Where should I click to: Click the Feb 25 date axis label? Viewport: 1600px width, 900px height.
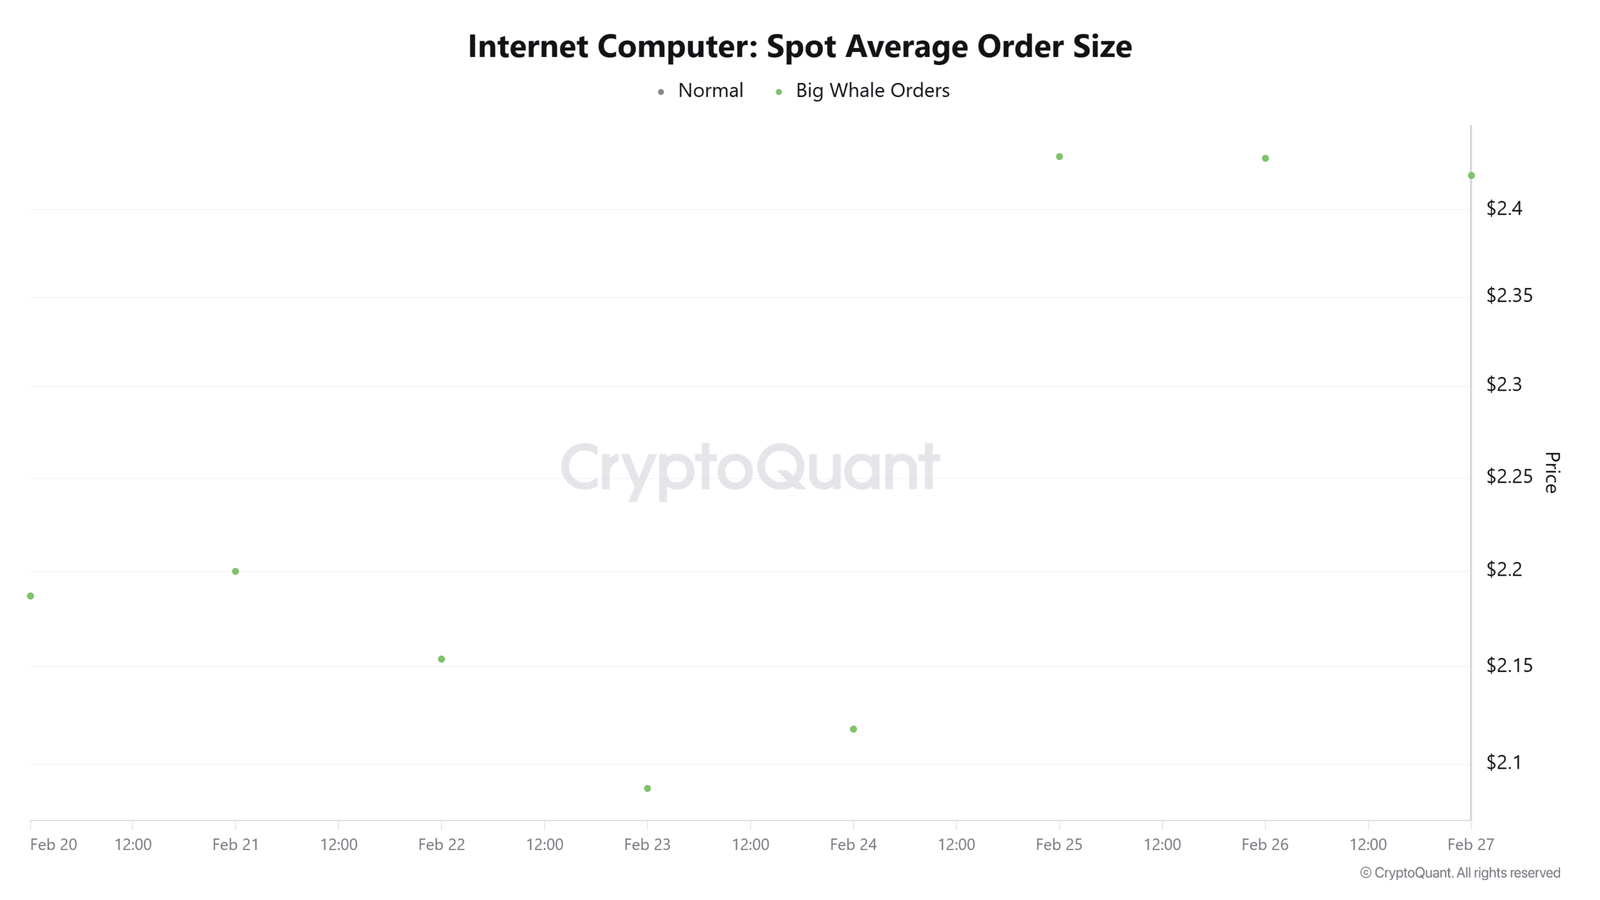point(1059,845)
